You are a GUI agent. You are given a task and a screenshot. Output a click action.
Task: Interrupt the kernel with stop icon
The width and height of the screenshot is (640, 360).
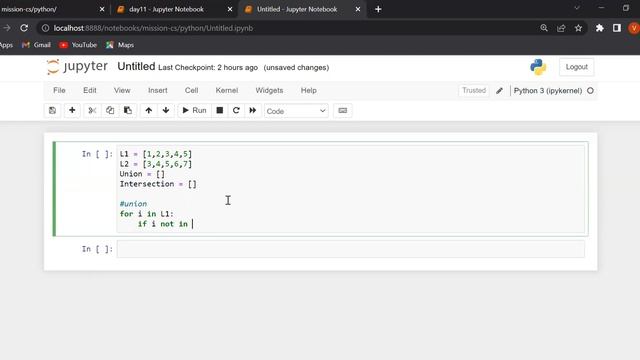[220, 111]
